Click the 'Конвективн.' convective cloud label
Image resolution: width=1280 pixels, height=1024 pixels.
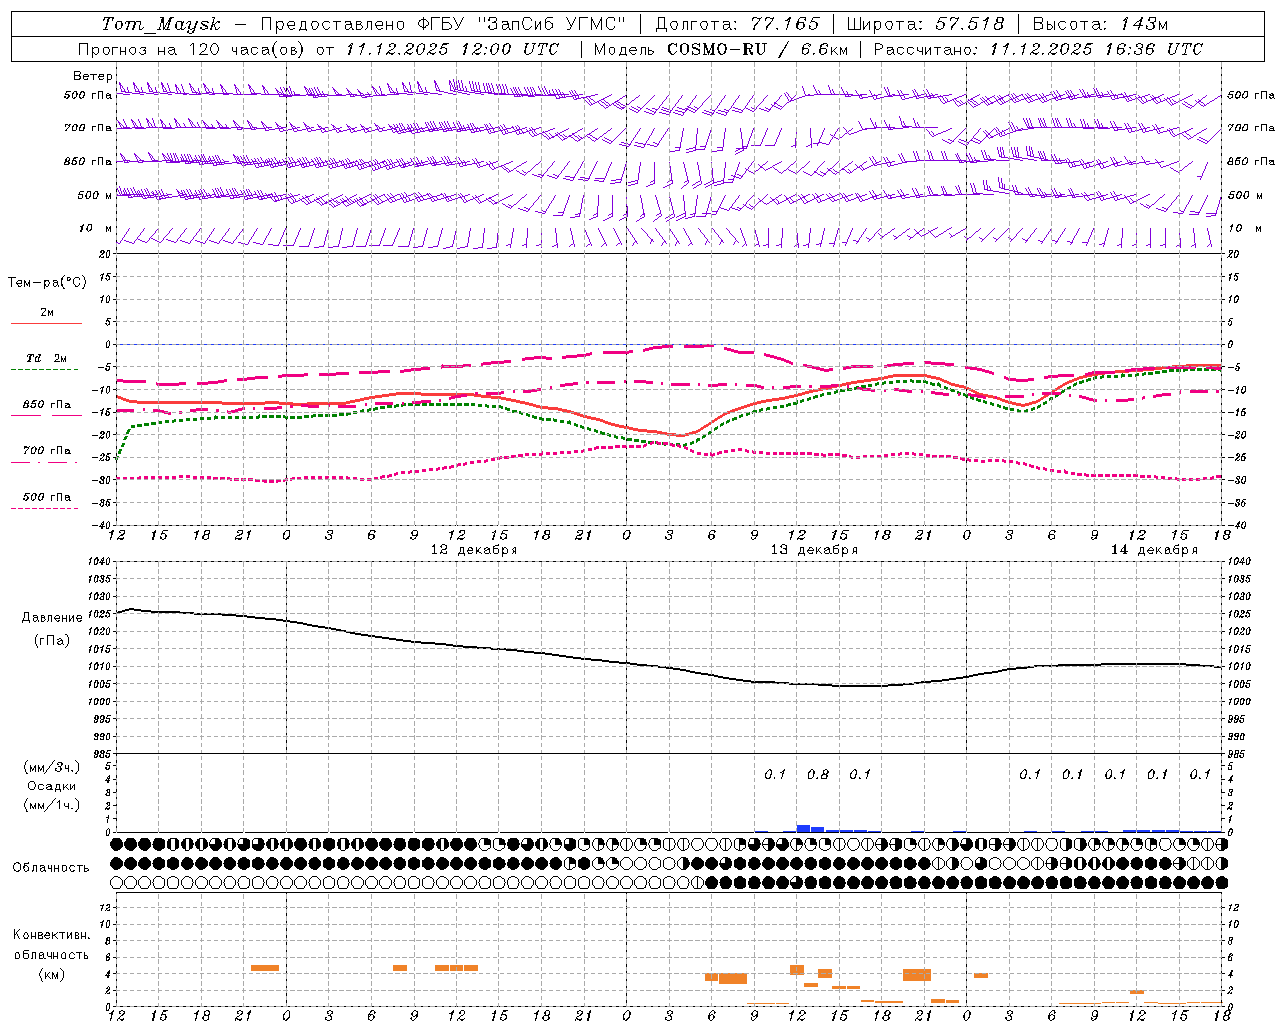(x=52, y=935)
